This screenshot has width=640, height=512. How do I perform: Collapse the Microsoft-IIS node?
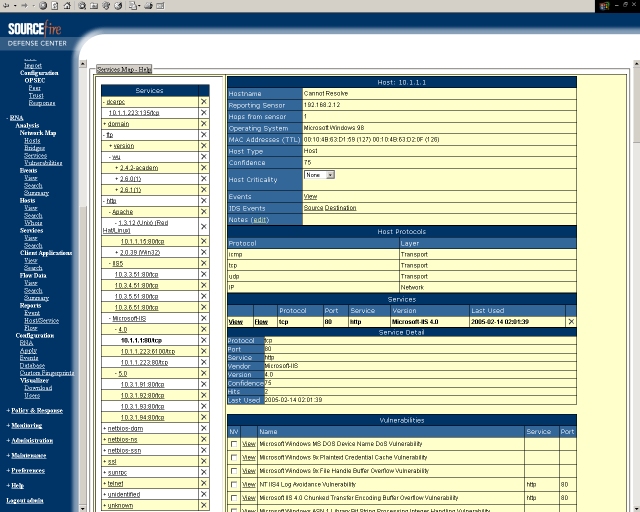point(110,318)
